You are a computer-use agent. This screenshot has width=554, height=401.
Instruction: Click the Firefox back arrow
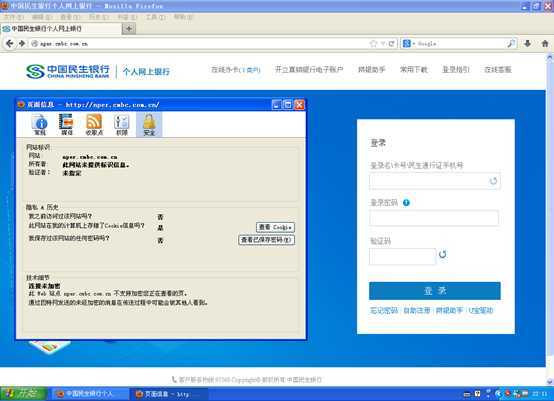pos(10,43)
